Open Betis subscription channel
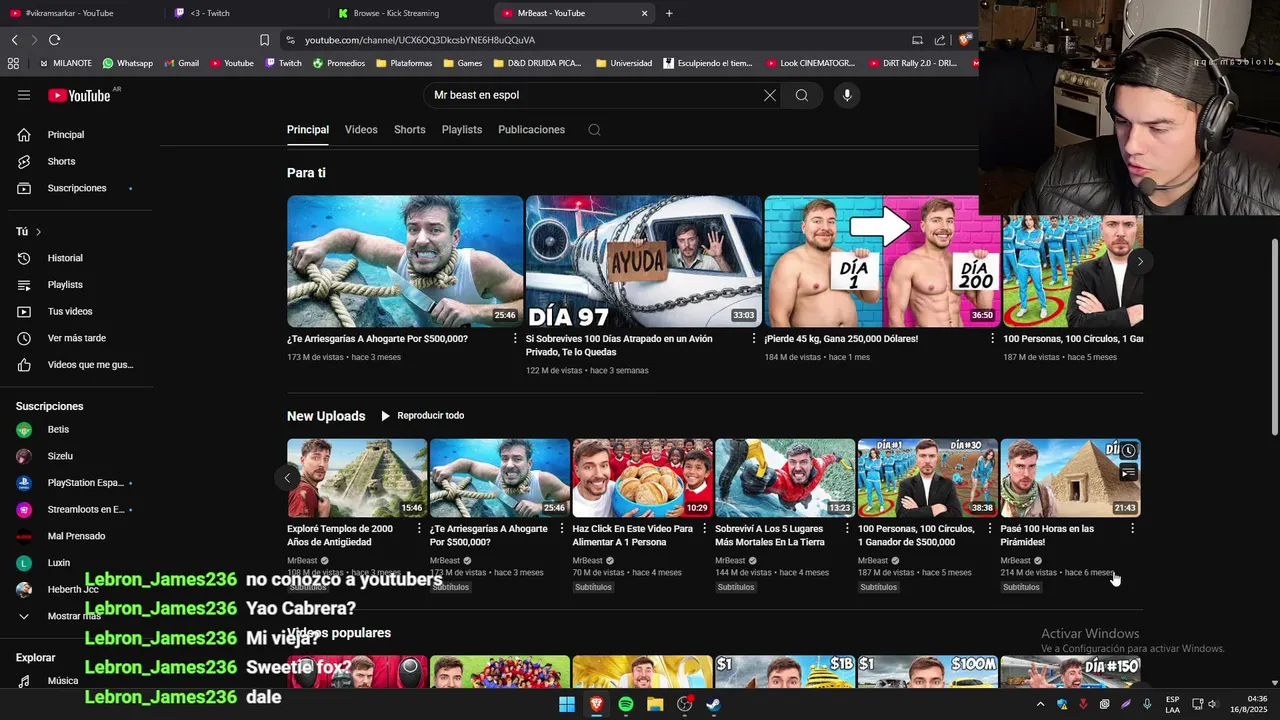This screenshot has width=1280, height=720. pos(80,429)
